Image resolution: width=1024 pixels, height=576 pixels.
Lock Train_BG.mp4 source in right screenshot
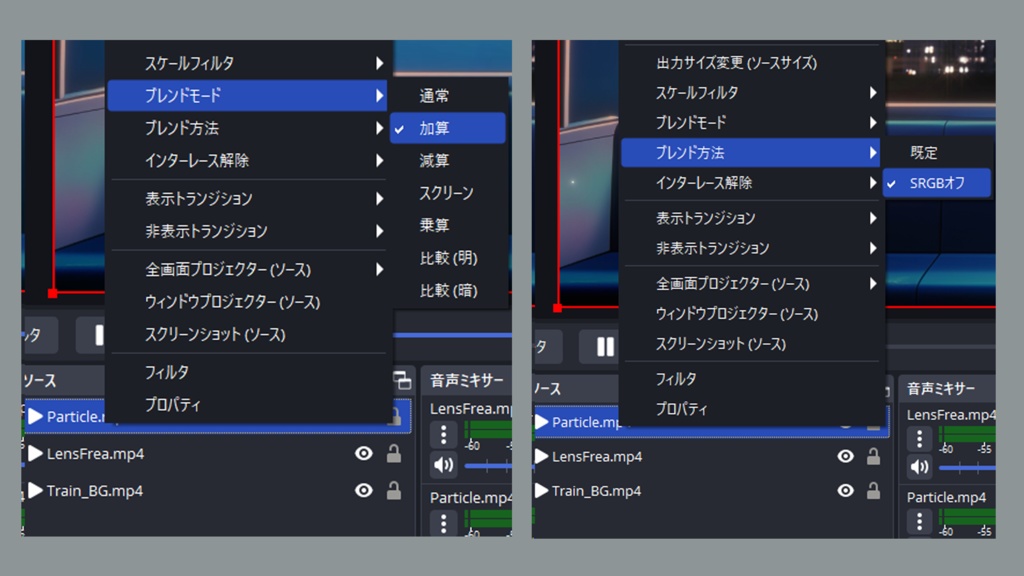tap(873, 490)
